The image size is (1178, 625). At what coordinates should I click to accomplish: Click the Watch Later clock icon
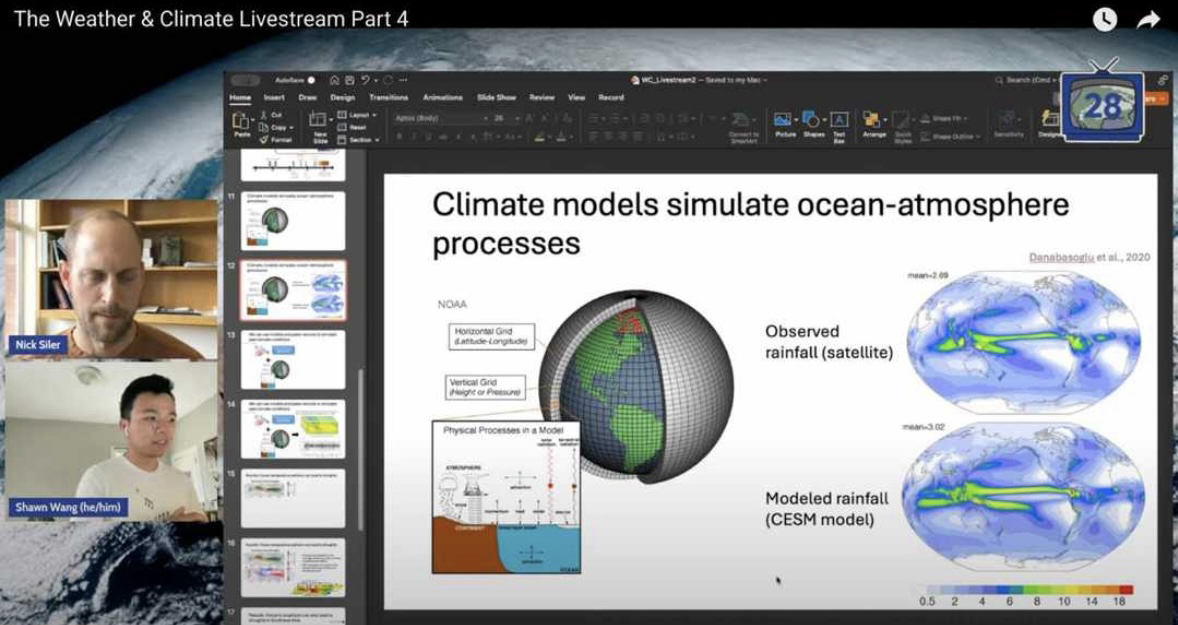coord(1104,19)
